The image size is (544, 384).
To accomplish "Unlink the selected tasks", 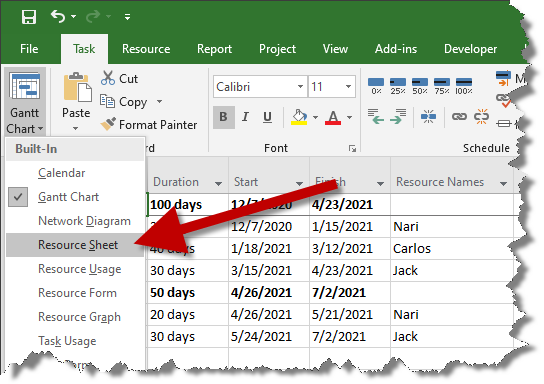I will 481,117.
